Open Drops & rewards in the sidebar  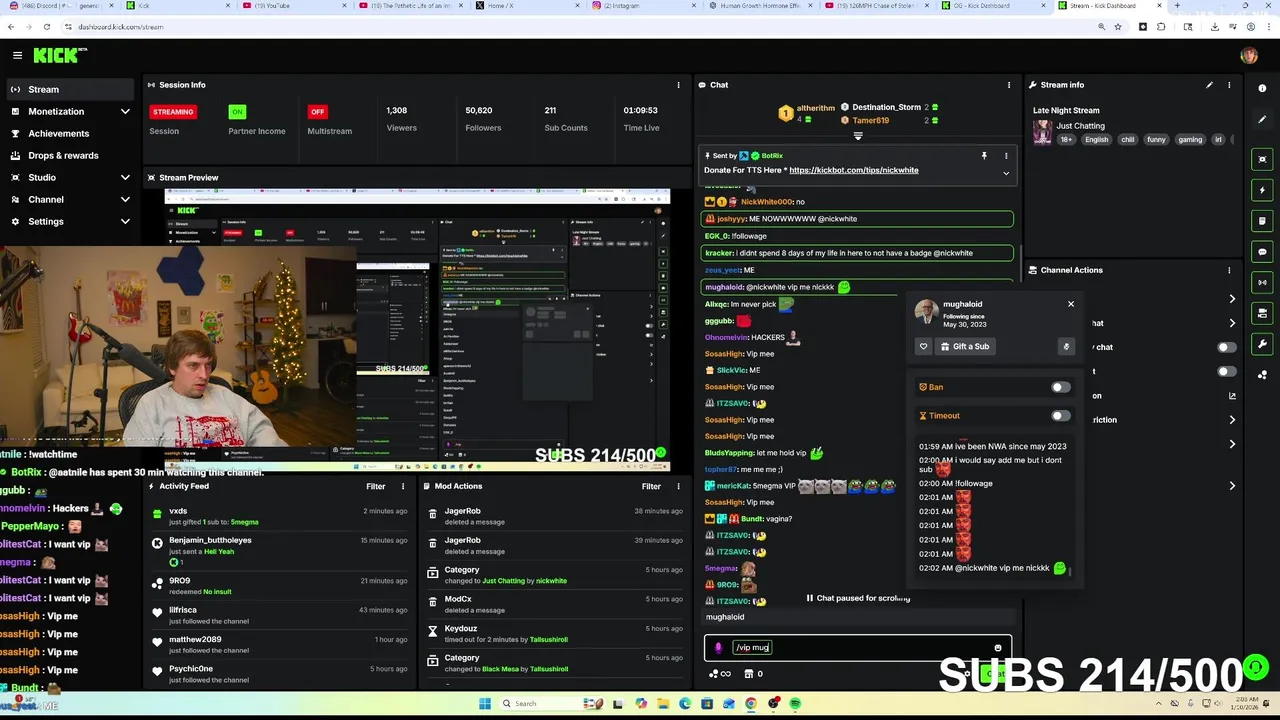coord(69,155)
